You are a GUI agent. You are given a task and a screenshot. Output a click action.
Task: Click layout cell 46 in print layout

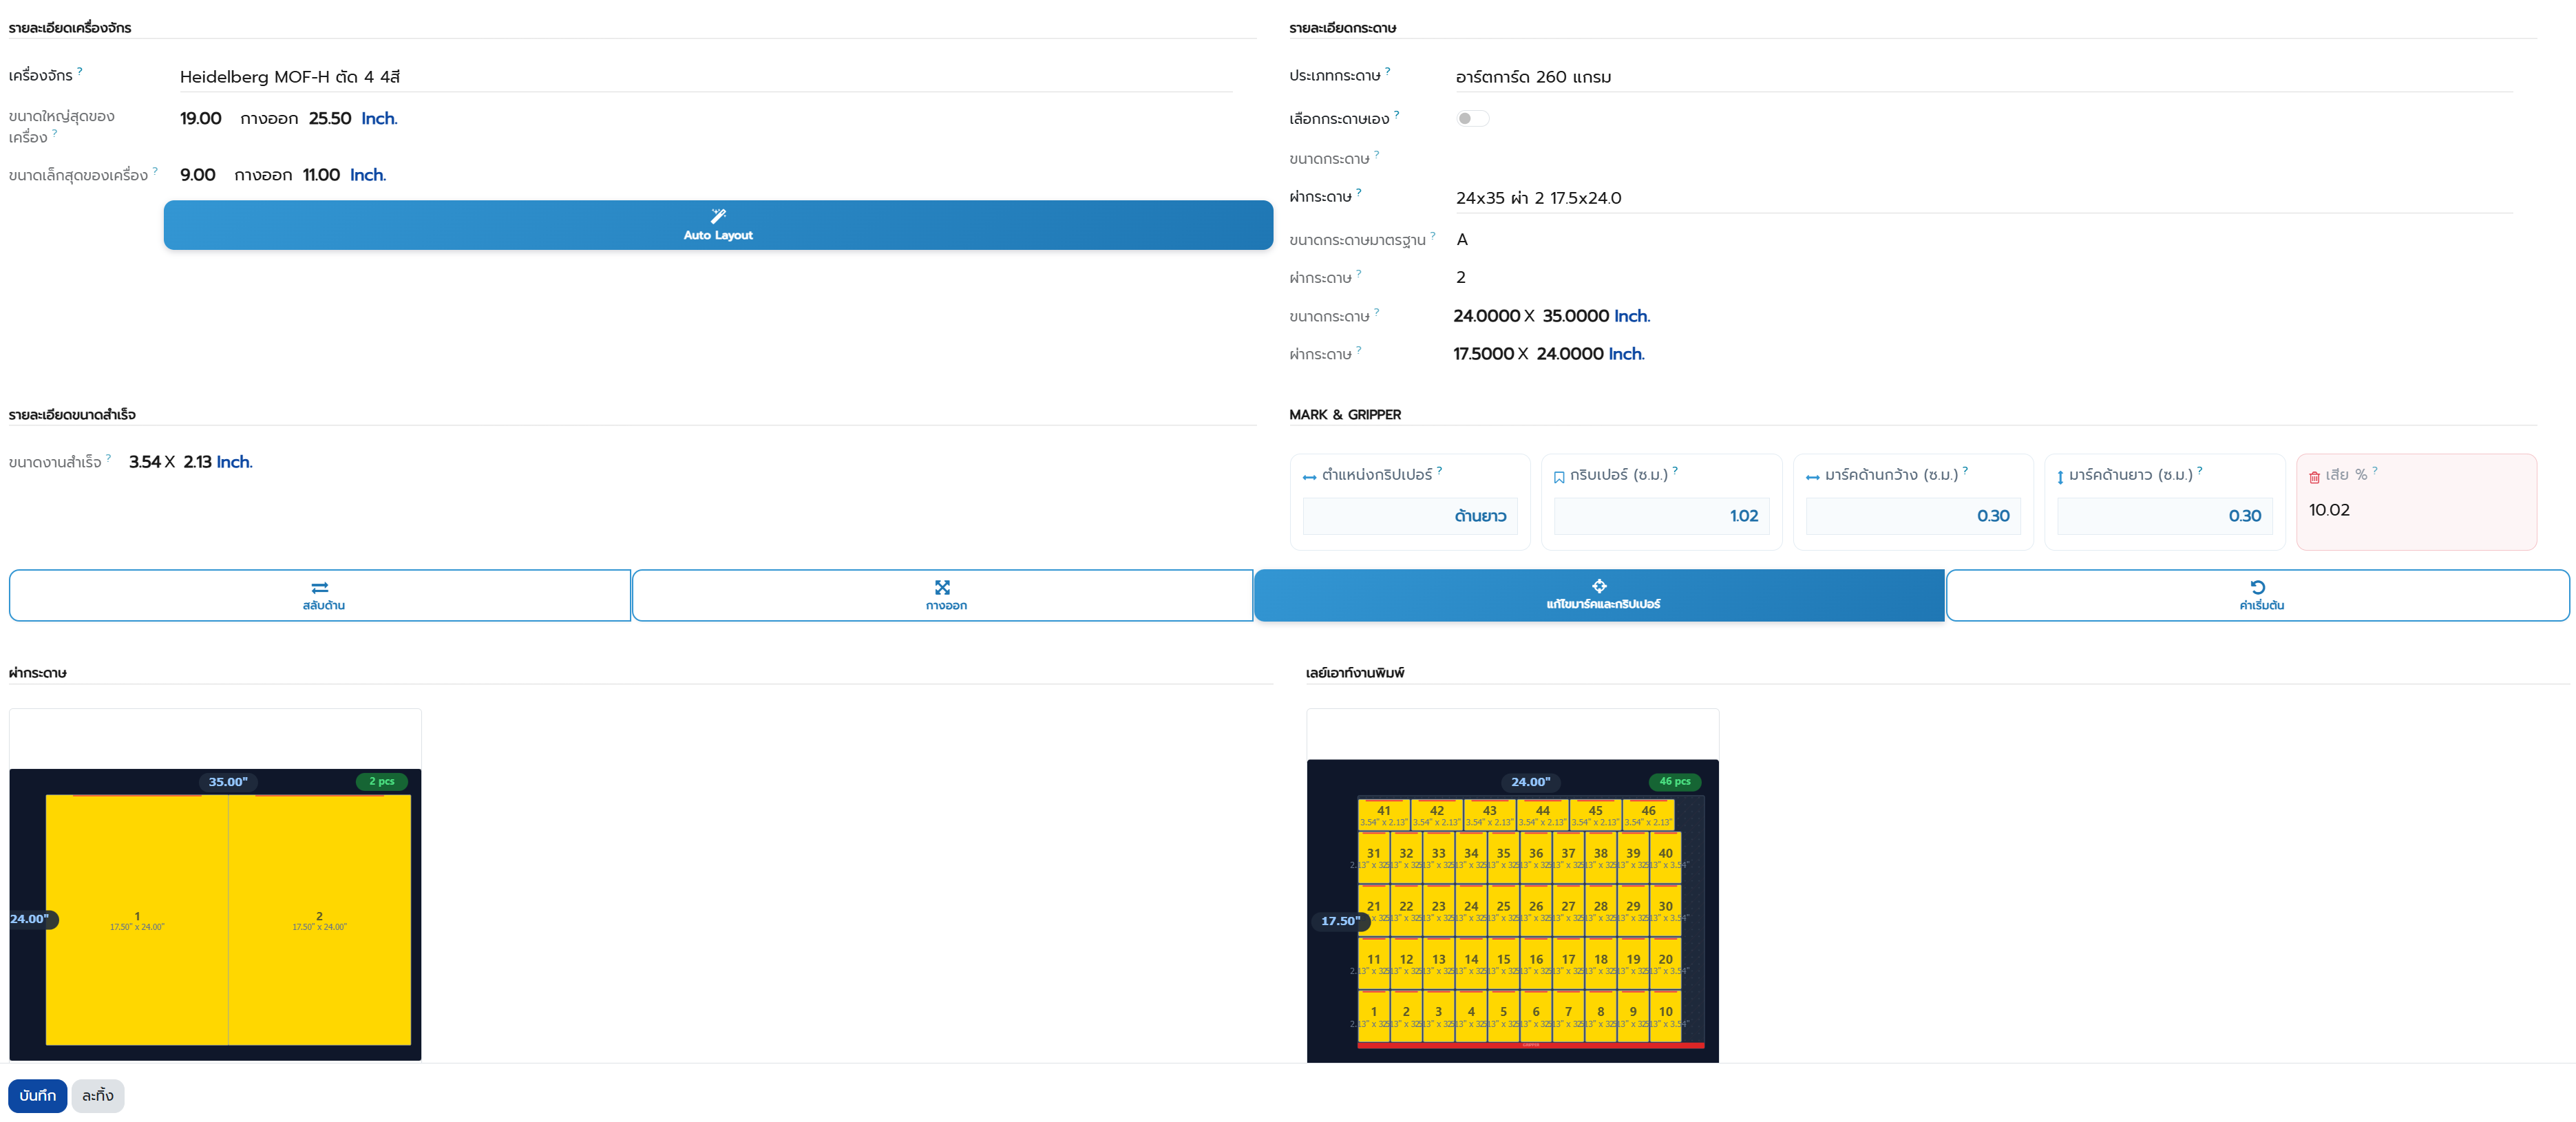coord(1648,815)
